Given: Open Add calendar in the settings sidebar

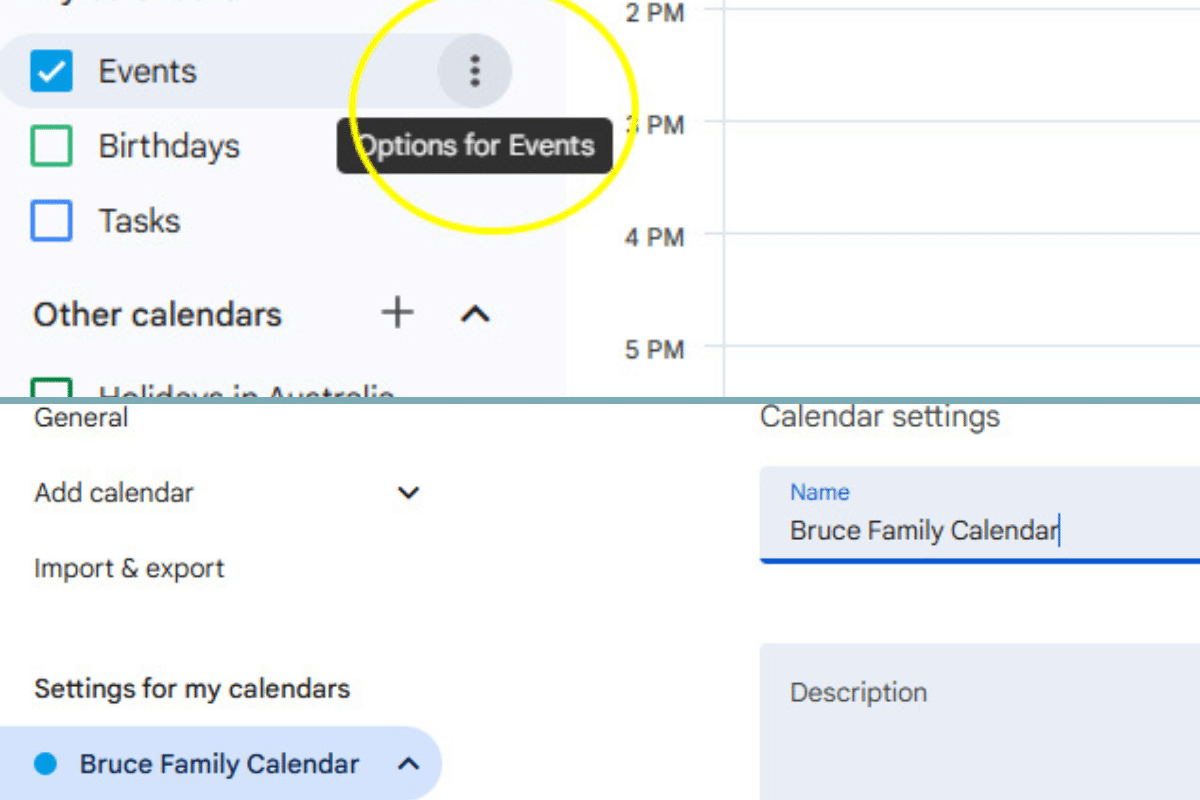Looking at the screenshot, I should (113, 492).
